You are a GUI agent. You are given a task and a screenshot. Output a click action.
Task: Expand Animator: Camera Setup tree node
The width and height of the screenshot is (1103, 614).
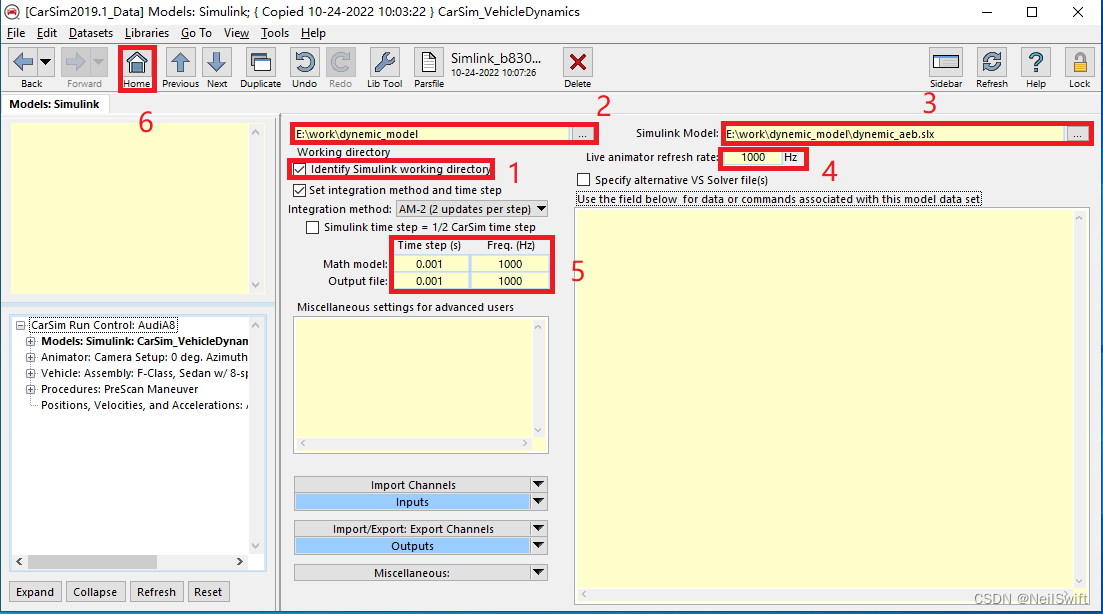(x=30, y=357)
